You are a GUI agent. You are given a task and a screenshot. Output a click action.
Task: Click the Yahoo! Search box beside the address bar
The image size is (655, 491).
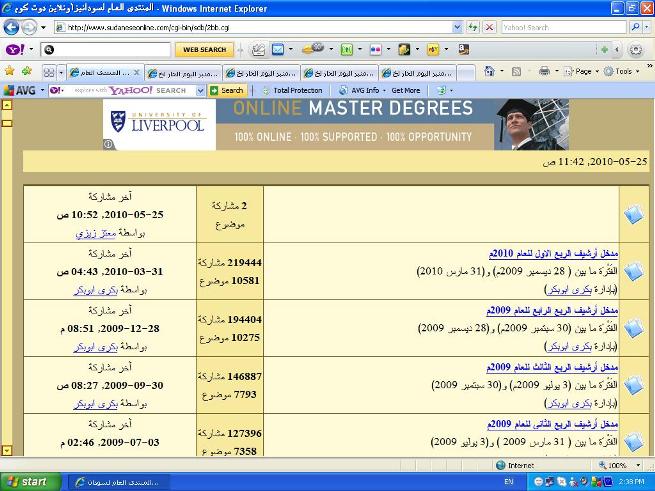[x=564, y=28]
